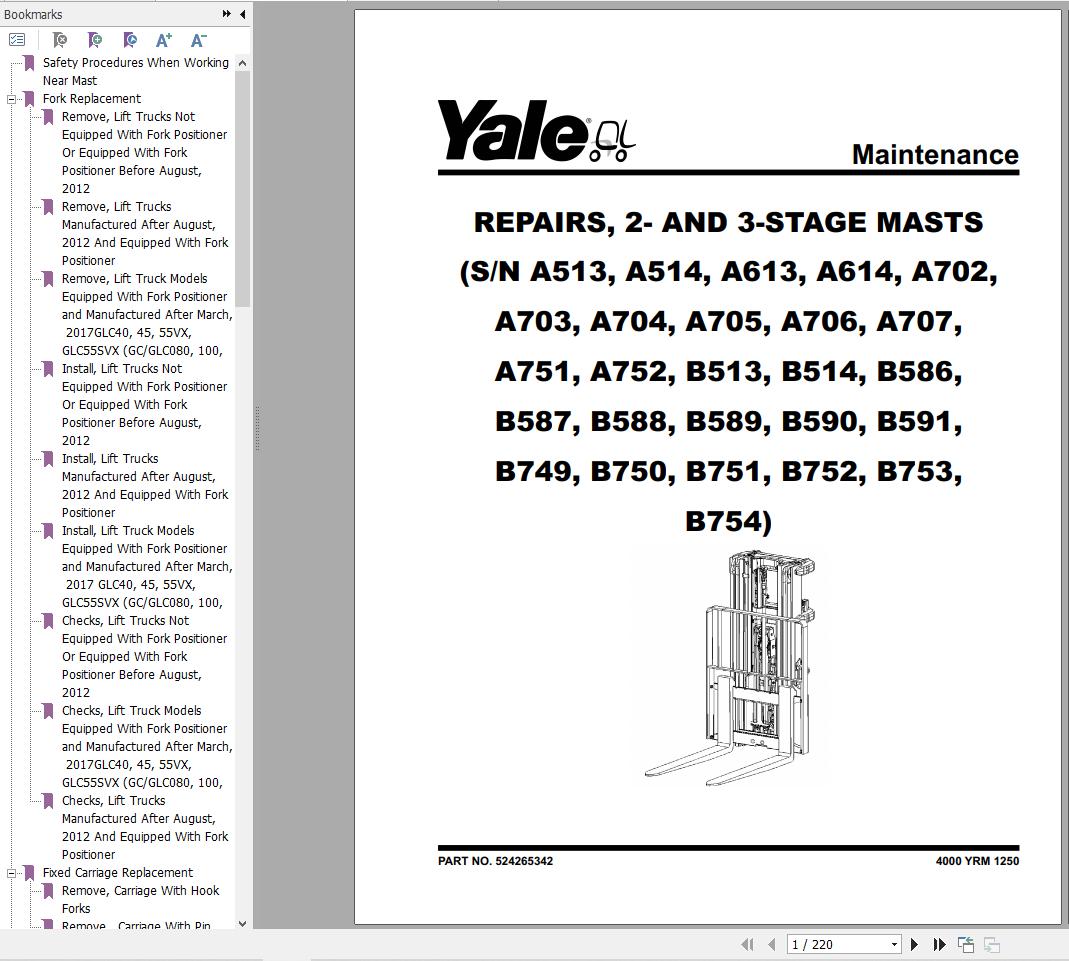Collapse the Fork Replacement bookmark branch
The height and width of the screenshot is (961, 1069).
tap(9, 98)
